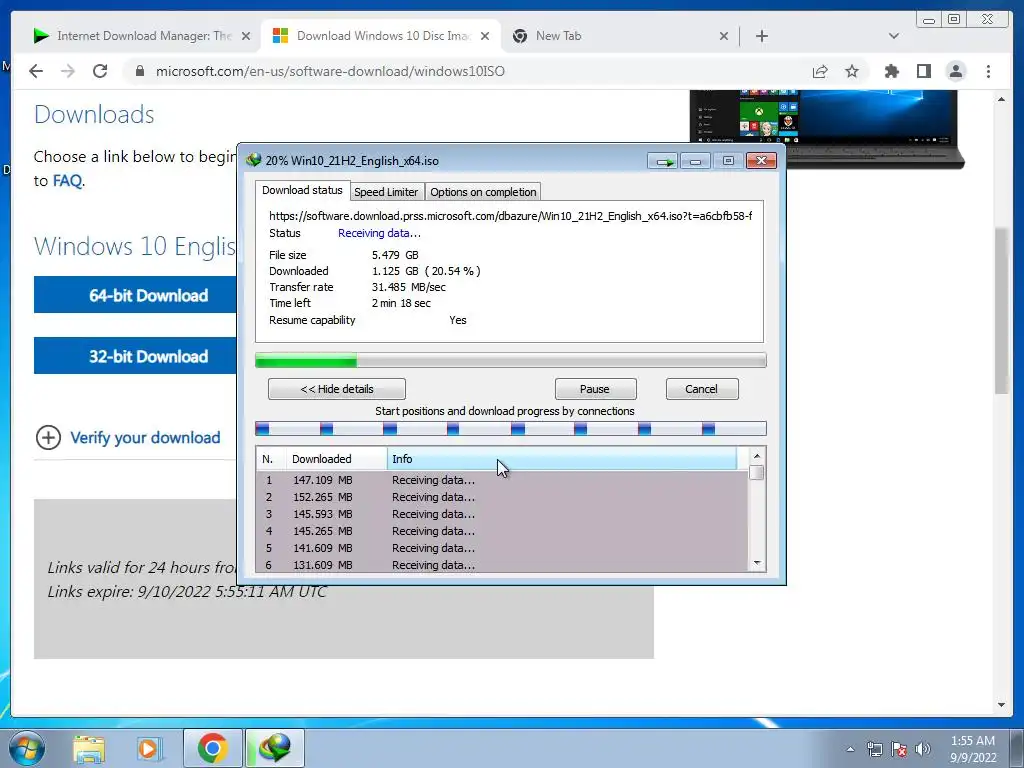The width and height of the screenshot is (1024, 768).
Task: Open the Chrome three-dot menu
Action: coord(989,71)
